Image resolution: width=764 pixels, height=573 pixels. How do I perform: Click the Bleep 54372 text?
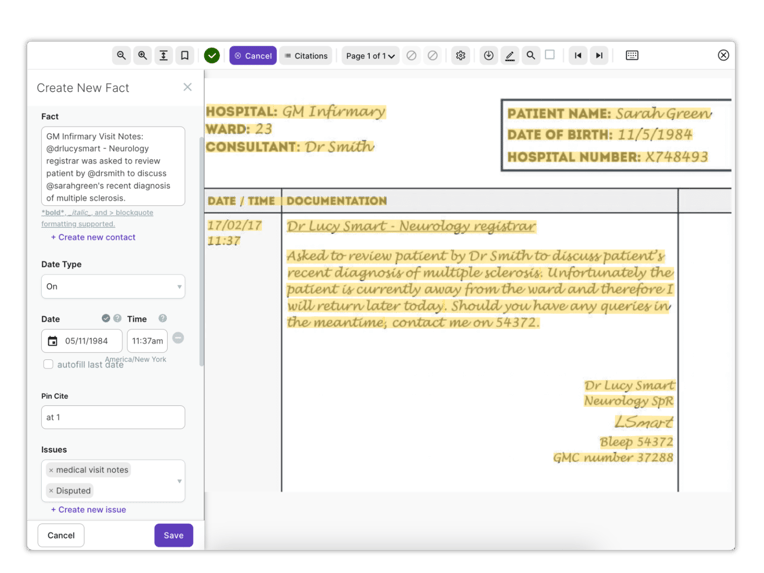click(636, 442)
